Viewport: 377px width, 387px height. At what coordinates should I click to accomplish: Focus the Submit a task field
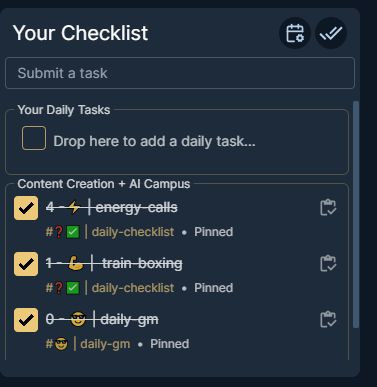[180, 73]
